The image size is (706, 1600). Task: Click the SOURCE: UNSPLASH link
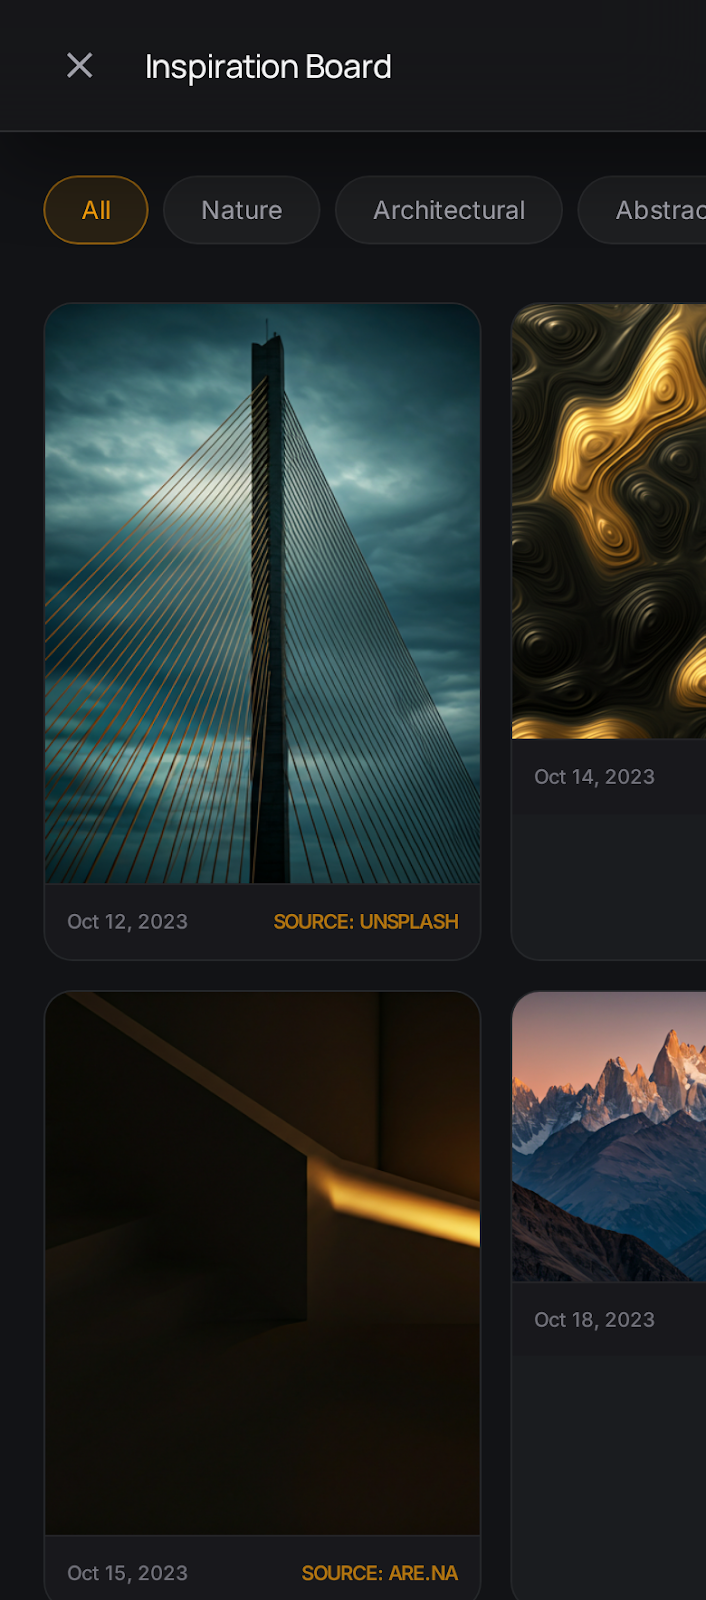[x=366, y=922]
